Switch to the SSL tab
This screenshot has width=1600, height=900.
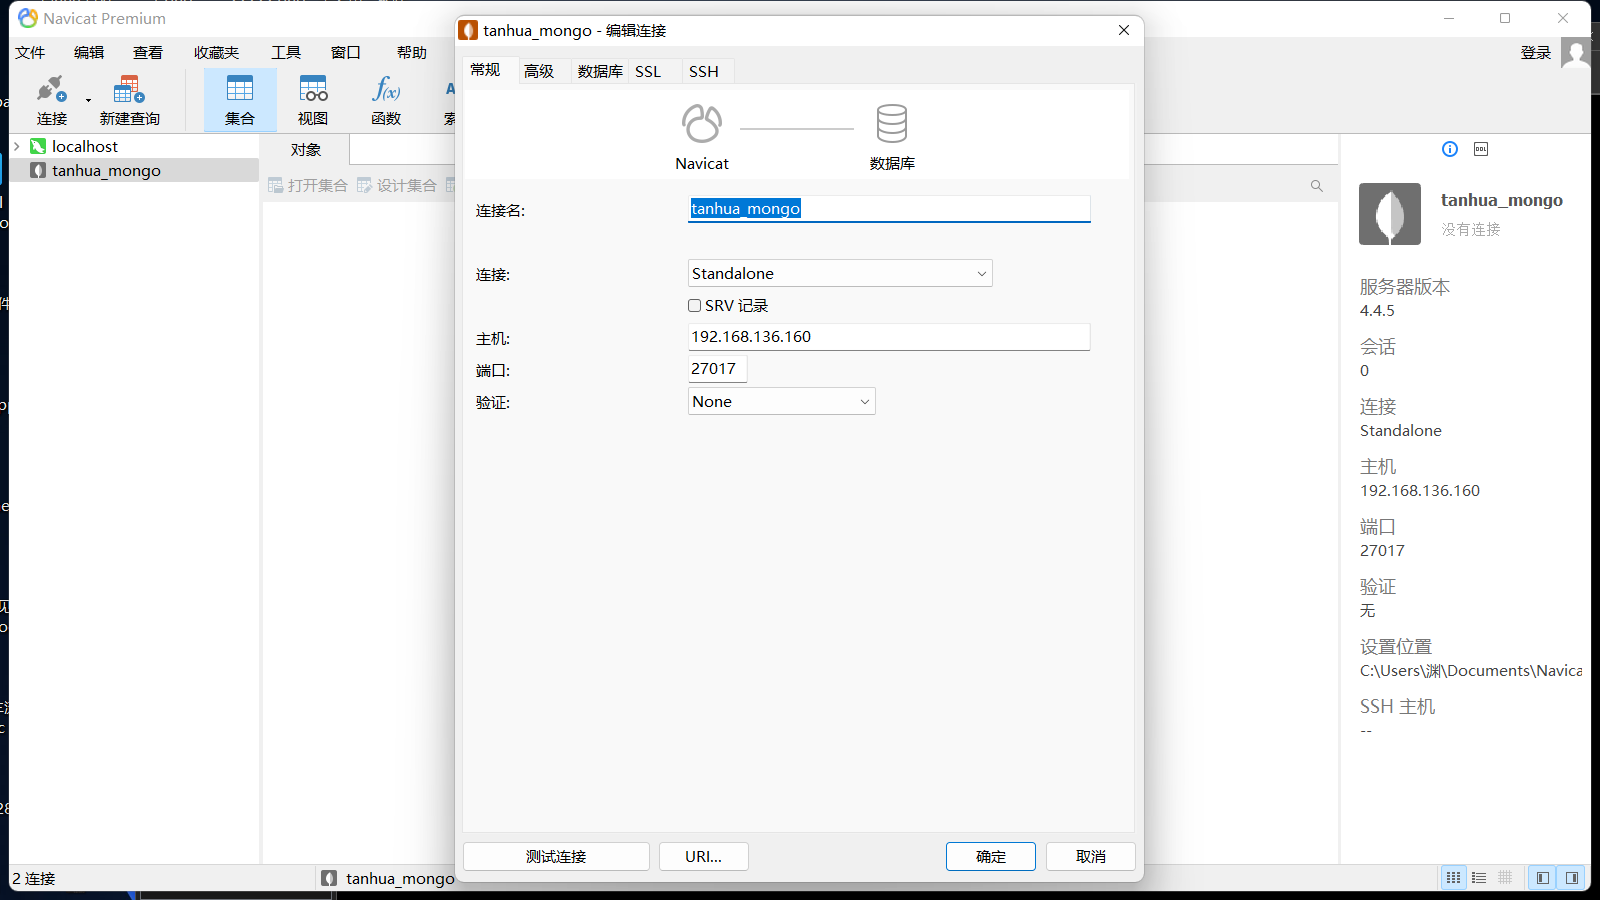[648, 71]
